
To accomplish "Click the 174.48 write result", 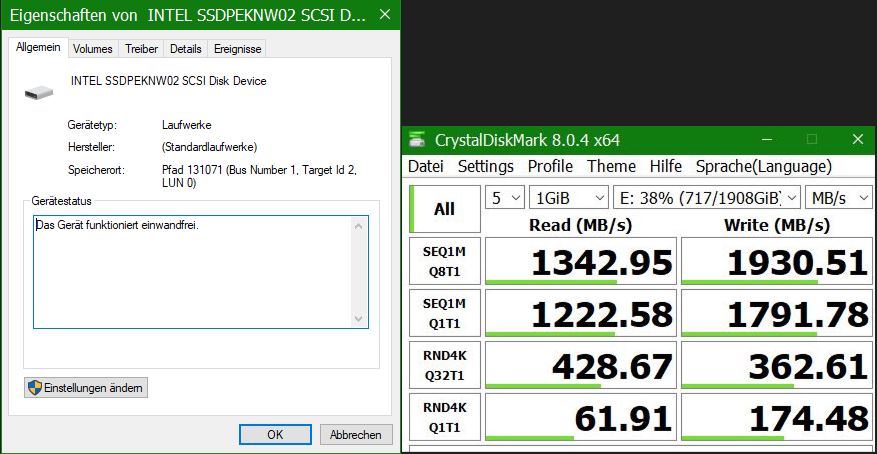I will [x=777, y=417].
